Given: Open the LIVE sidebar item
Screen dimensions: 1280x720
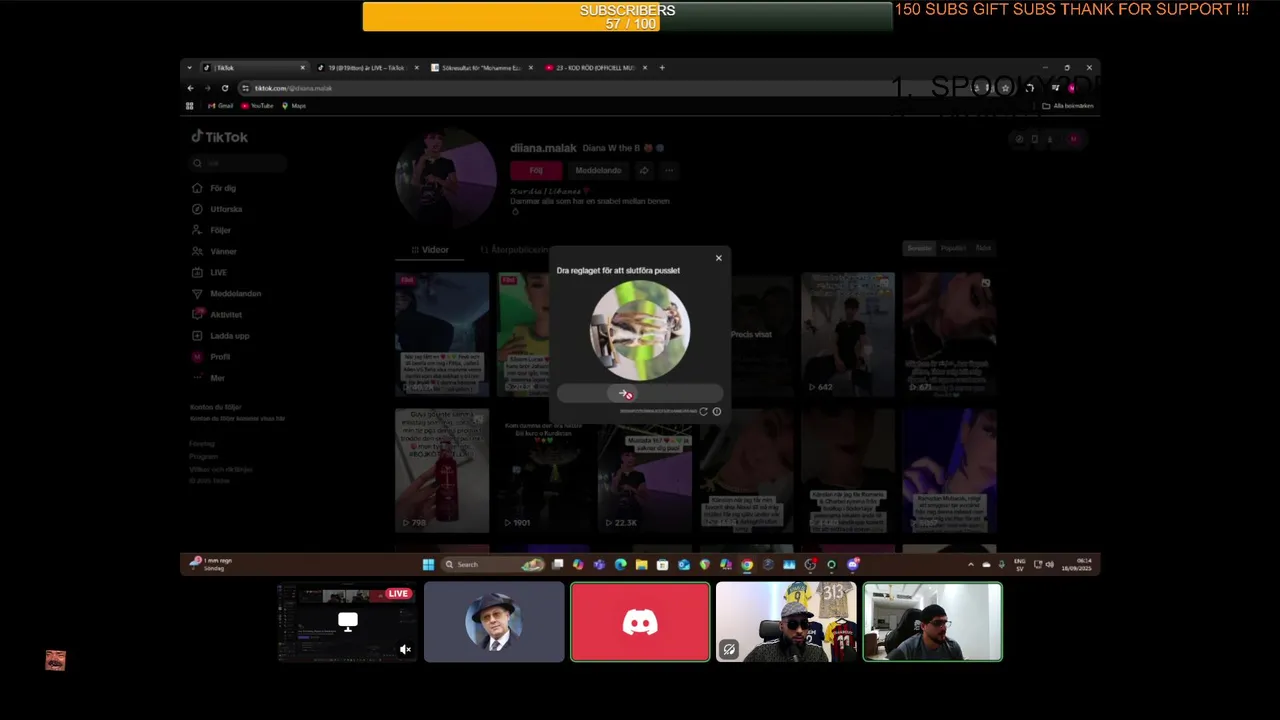Looking at the screenshot, I should [x=210, y=272].
